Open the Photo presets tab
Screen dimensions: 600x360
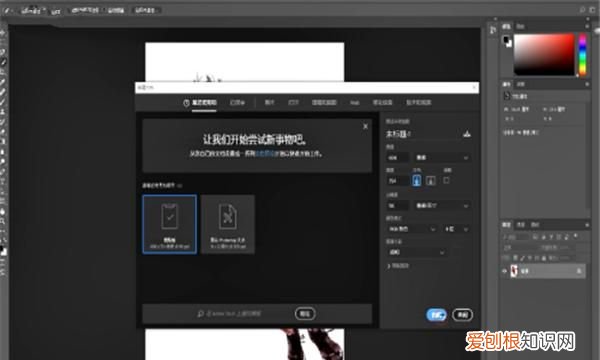point(270,103)
